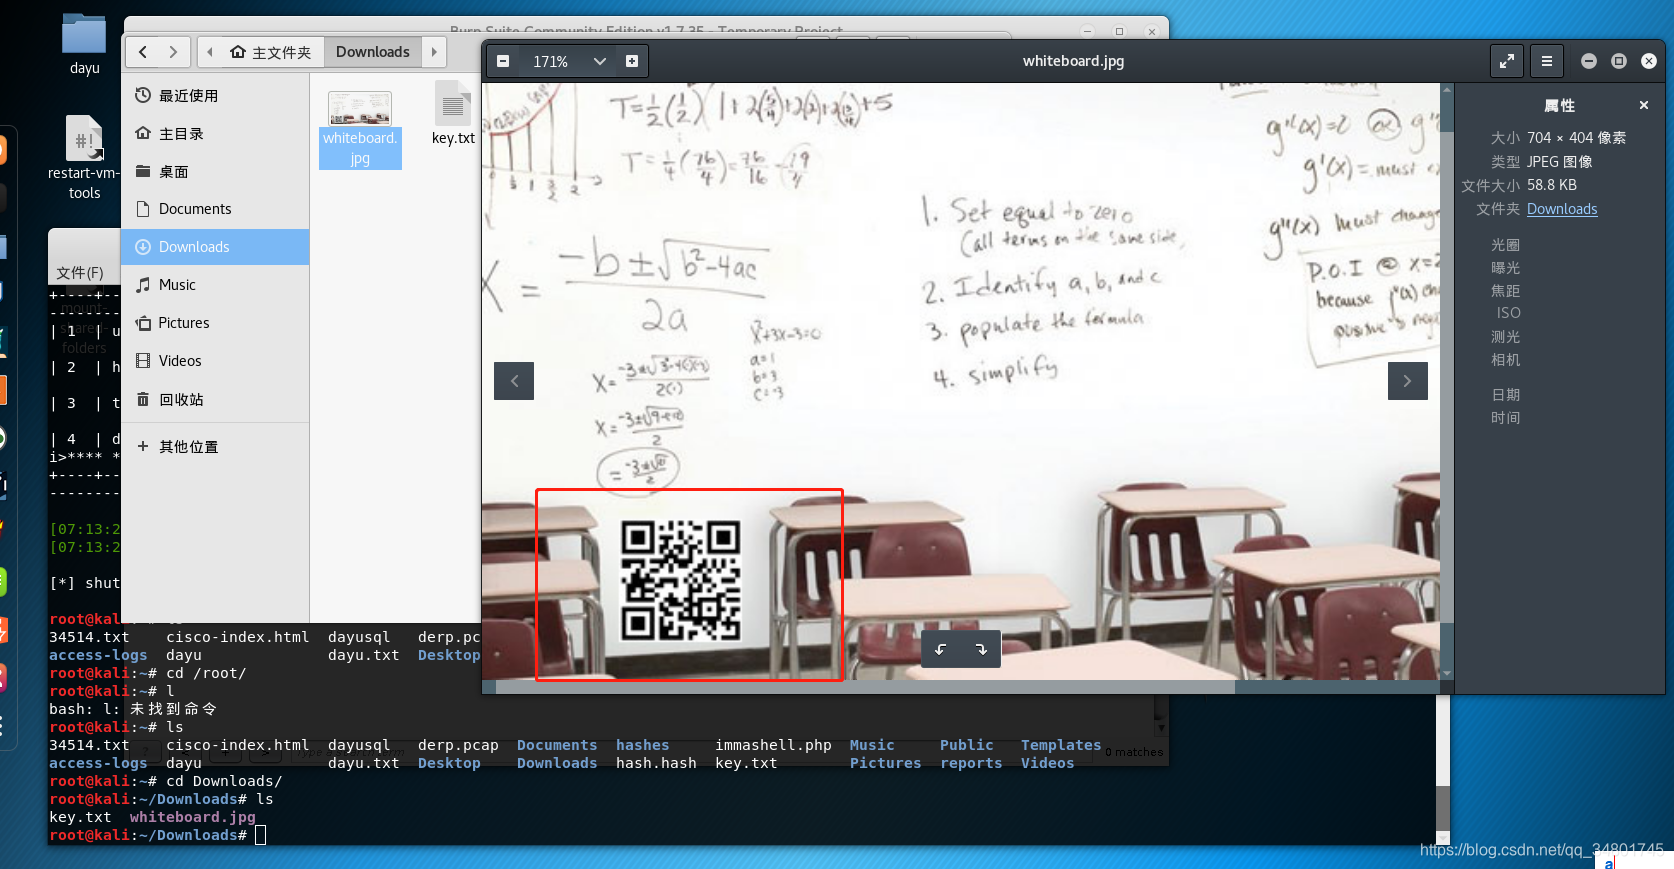Open the File menu in terminal window
1674x869 pixels.
pos(79,272)
